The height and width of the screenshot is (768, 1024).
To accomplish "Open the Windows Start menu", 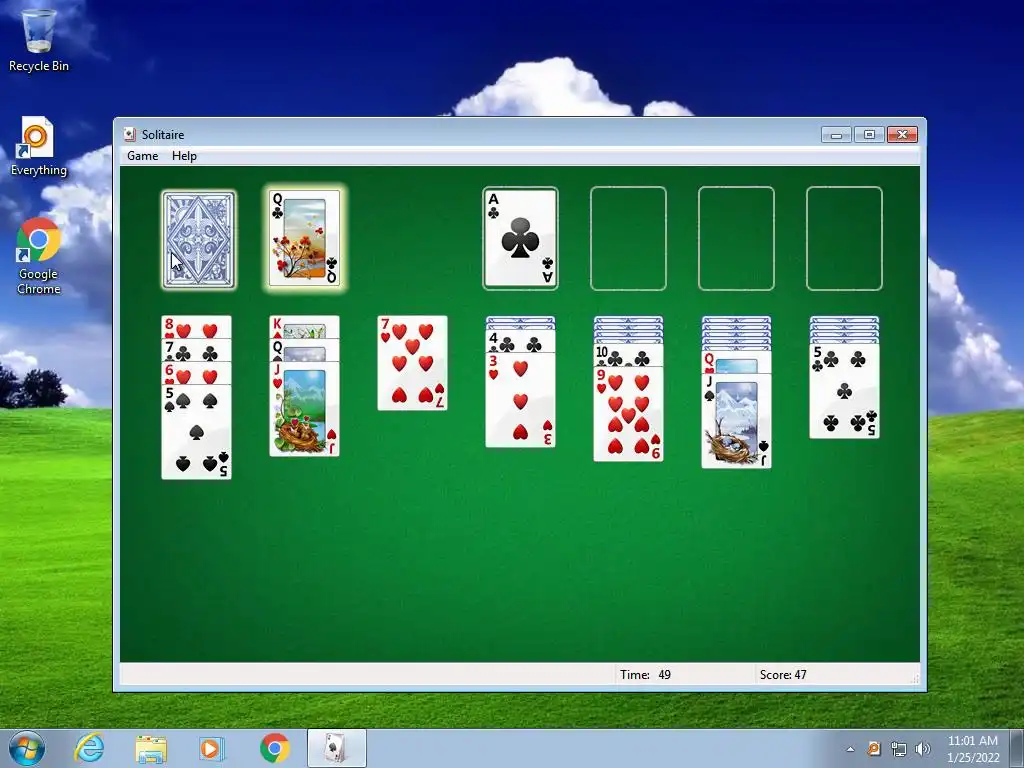I will pos(26,748).
